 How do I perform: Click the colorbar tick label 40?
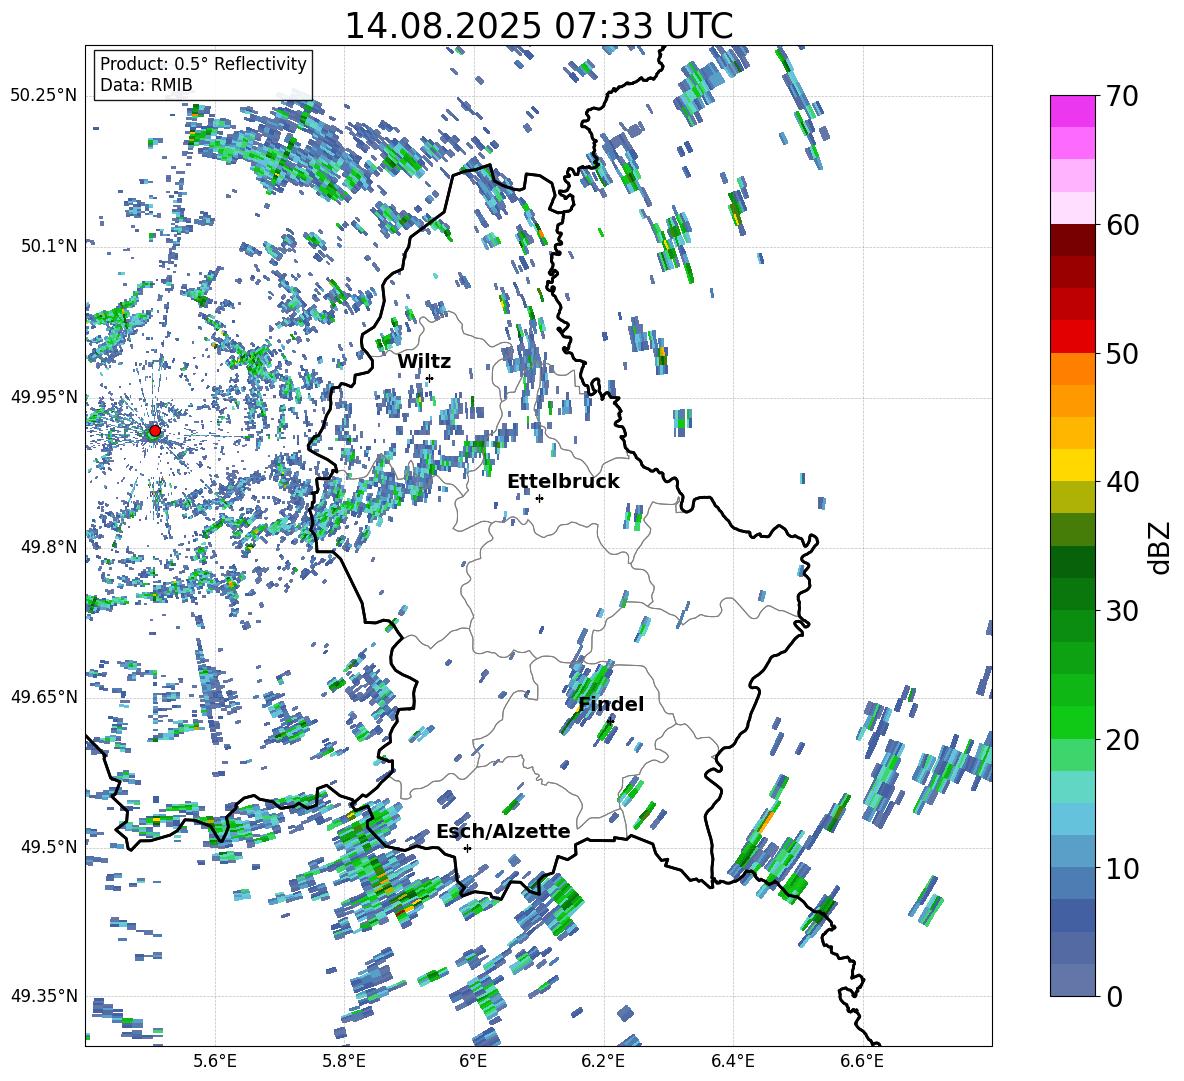[x=1122, y=482]
